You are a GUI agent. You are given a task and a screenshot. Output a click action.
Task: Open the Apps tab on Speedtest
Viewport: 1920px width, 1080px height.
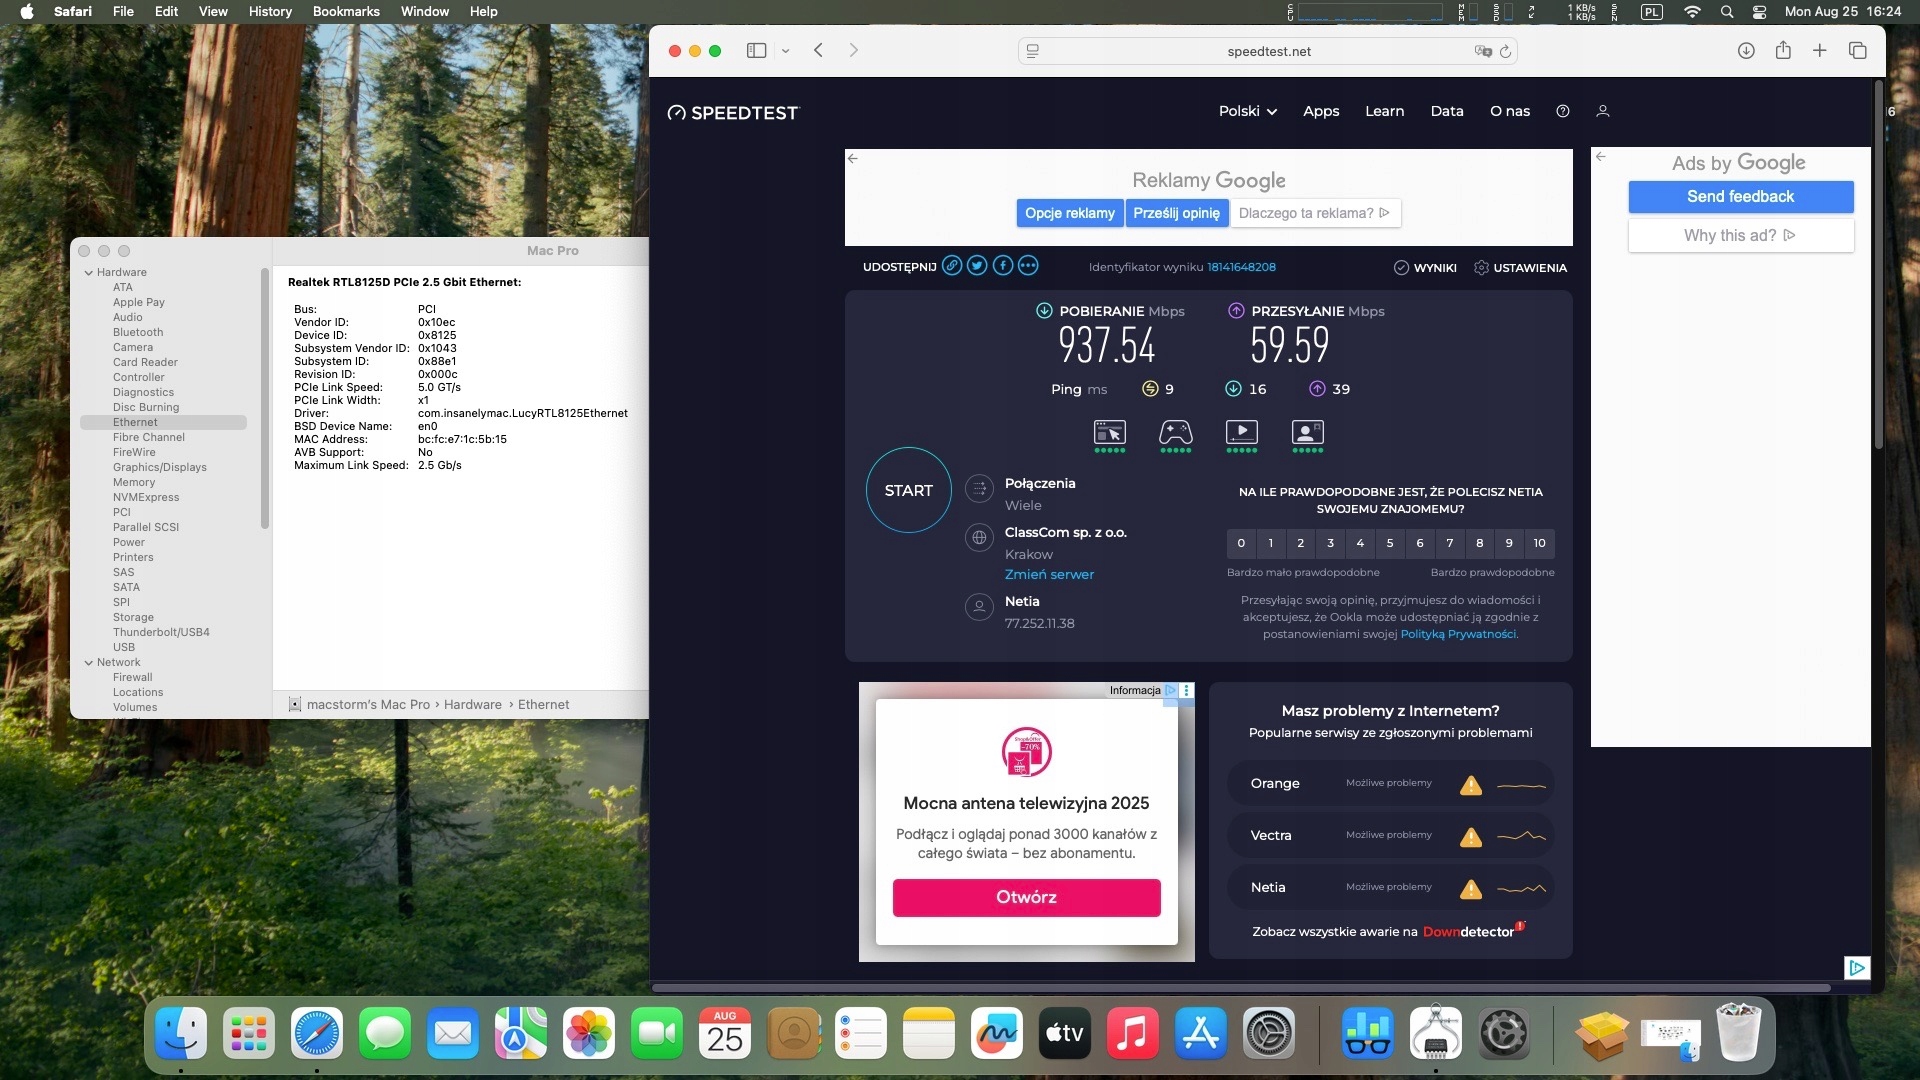[x=1320, y=111]
